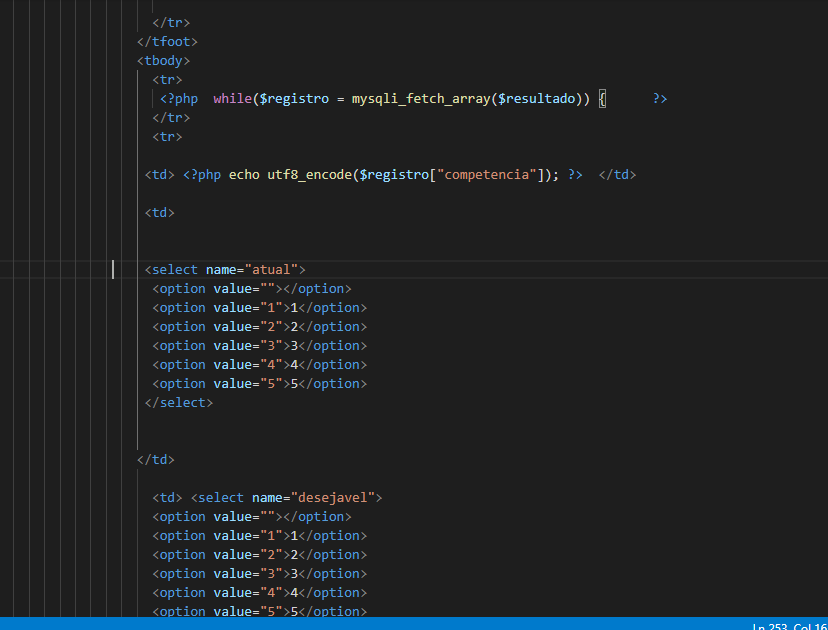828x630 pixels.
Task: Click option value "3" in atual select
Action: (x=259, y=346)
